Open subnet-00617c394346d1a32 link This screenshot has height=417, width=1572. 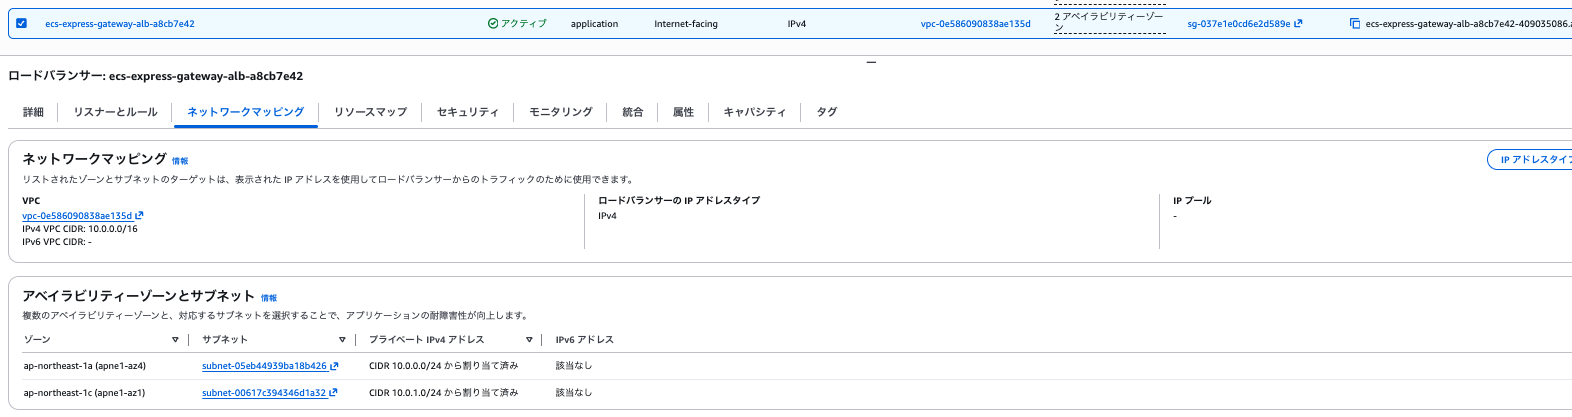pyautogui.click(x=264, y=393)
